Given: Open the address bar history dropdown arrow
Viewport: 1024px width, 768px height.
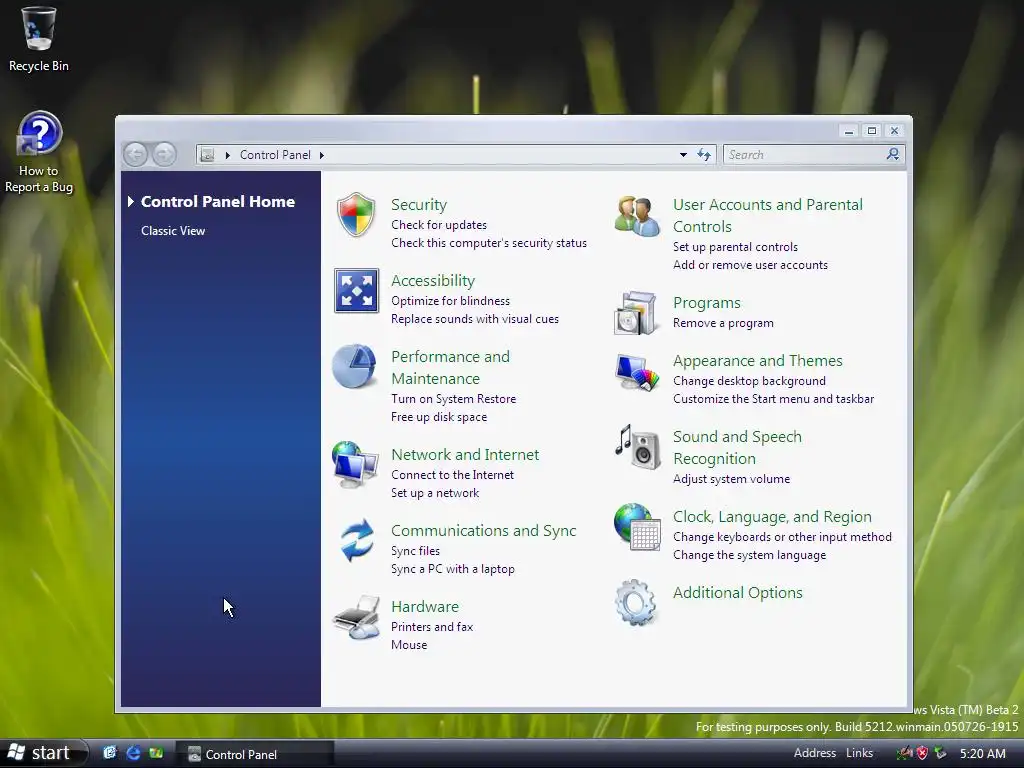Looking at the screenshot, I should 683,155.
